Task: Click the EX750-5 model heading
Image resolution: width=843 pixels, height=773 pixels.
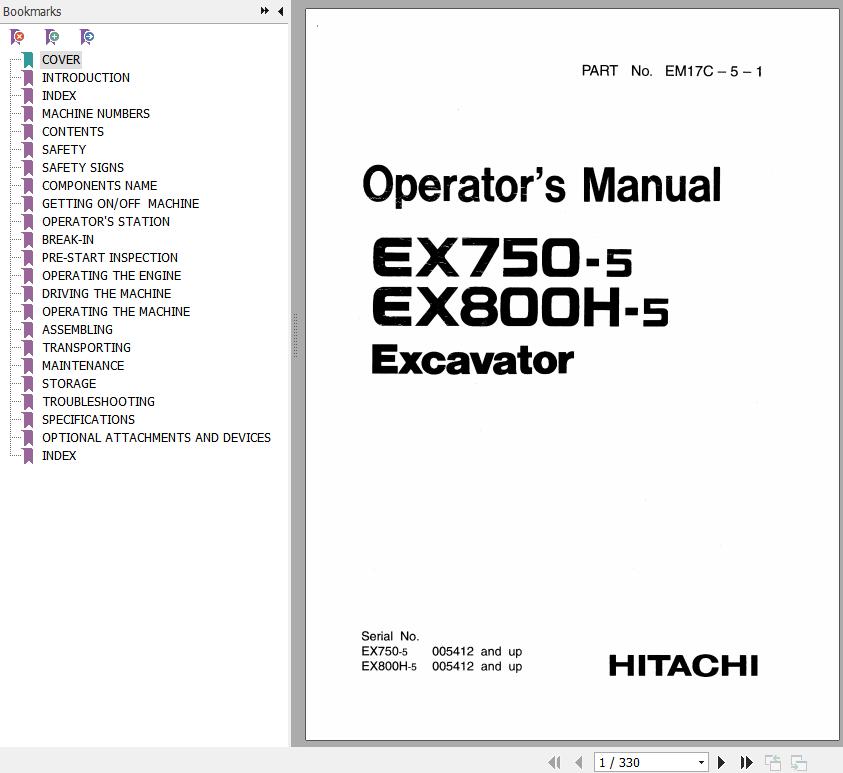Action: coord(502,257)
